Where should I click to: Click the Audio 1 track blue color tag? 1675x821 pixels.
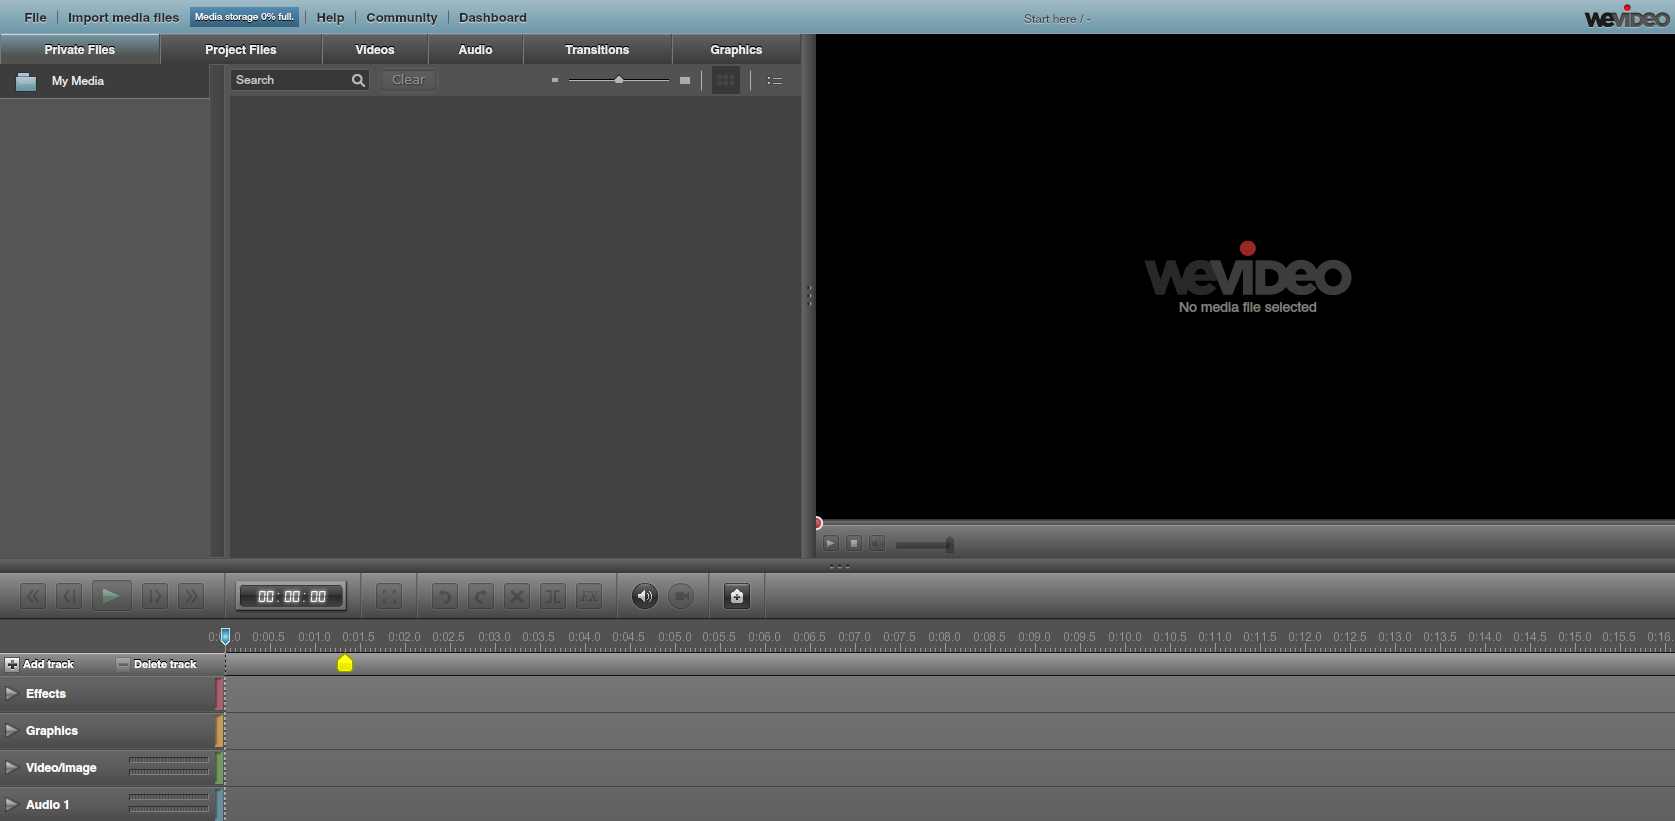tap(219, 804)
